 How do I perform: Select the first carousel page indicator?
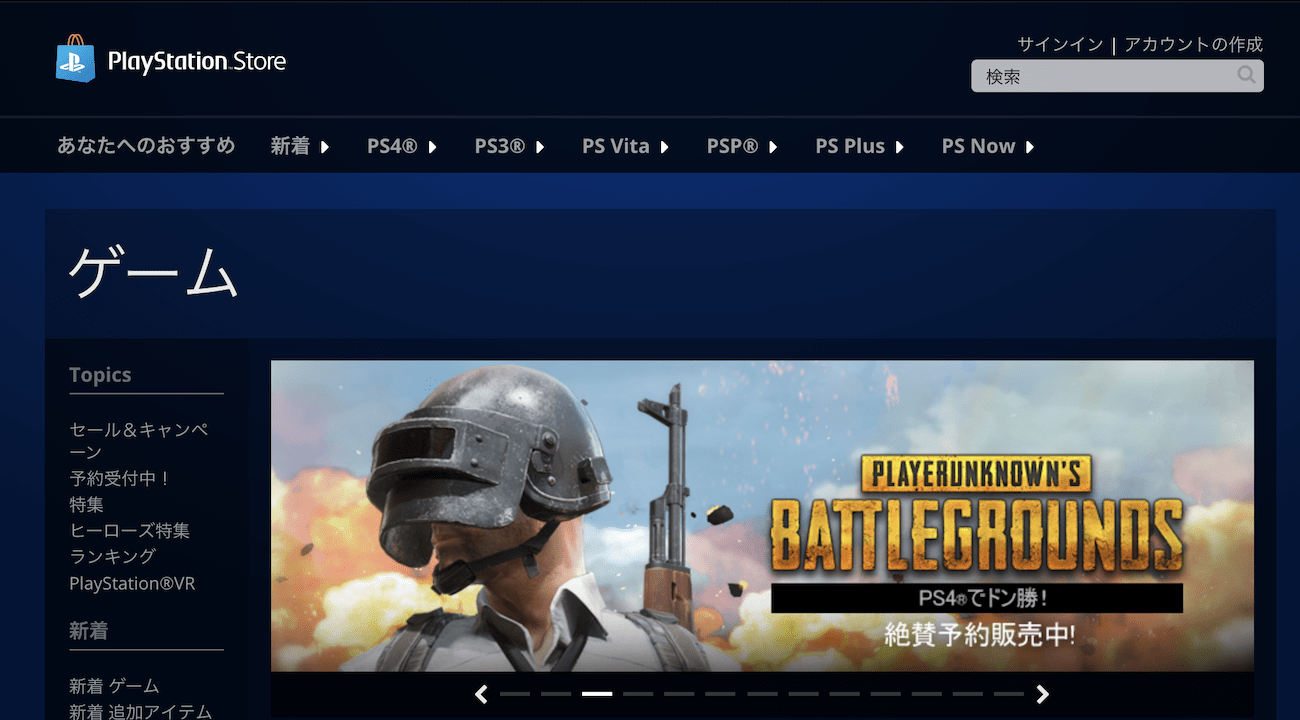tap(515, 694)
